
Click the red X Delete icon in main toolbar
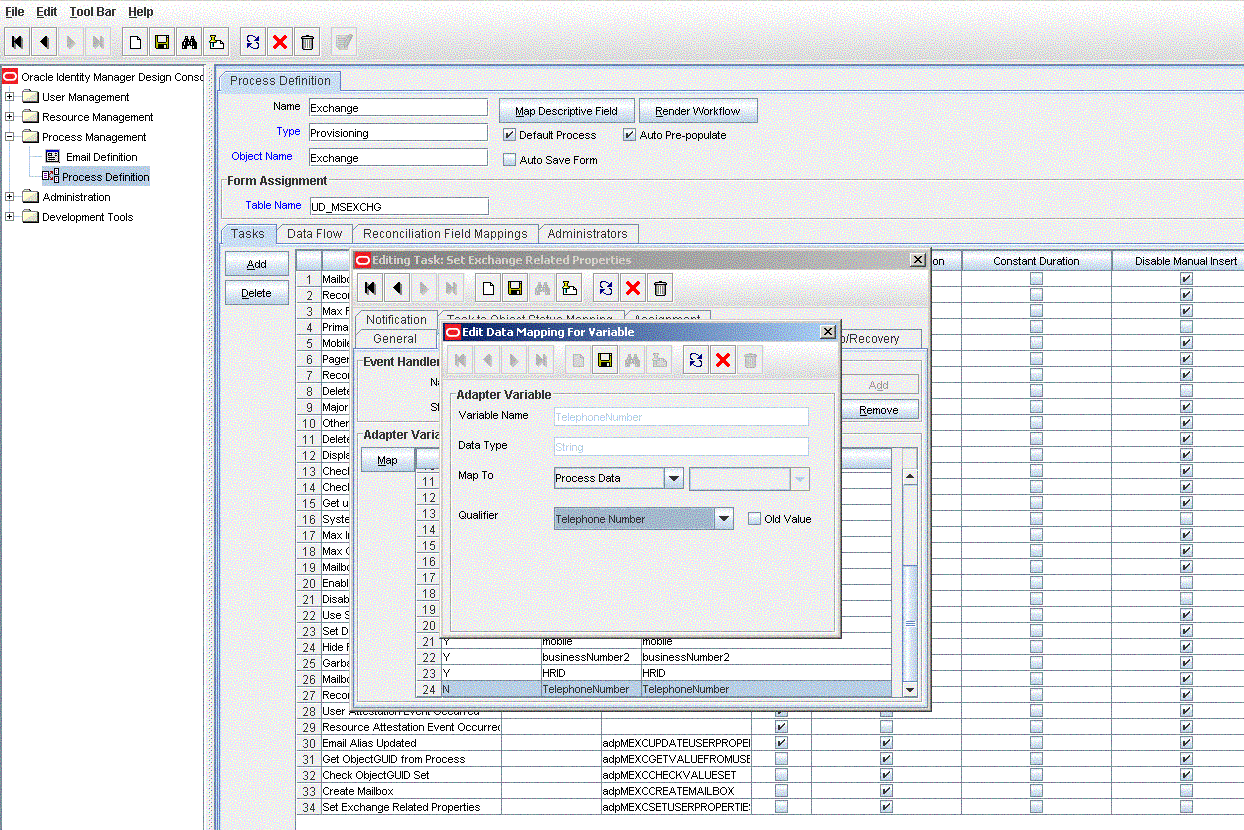click(x=280, y=42)
